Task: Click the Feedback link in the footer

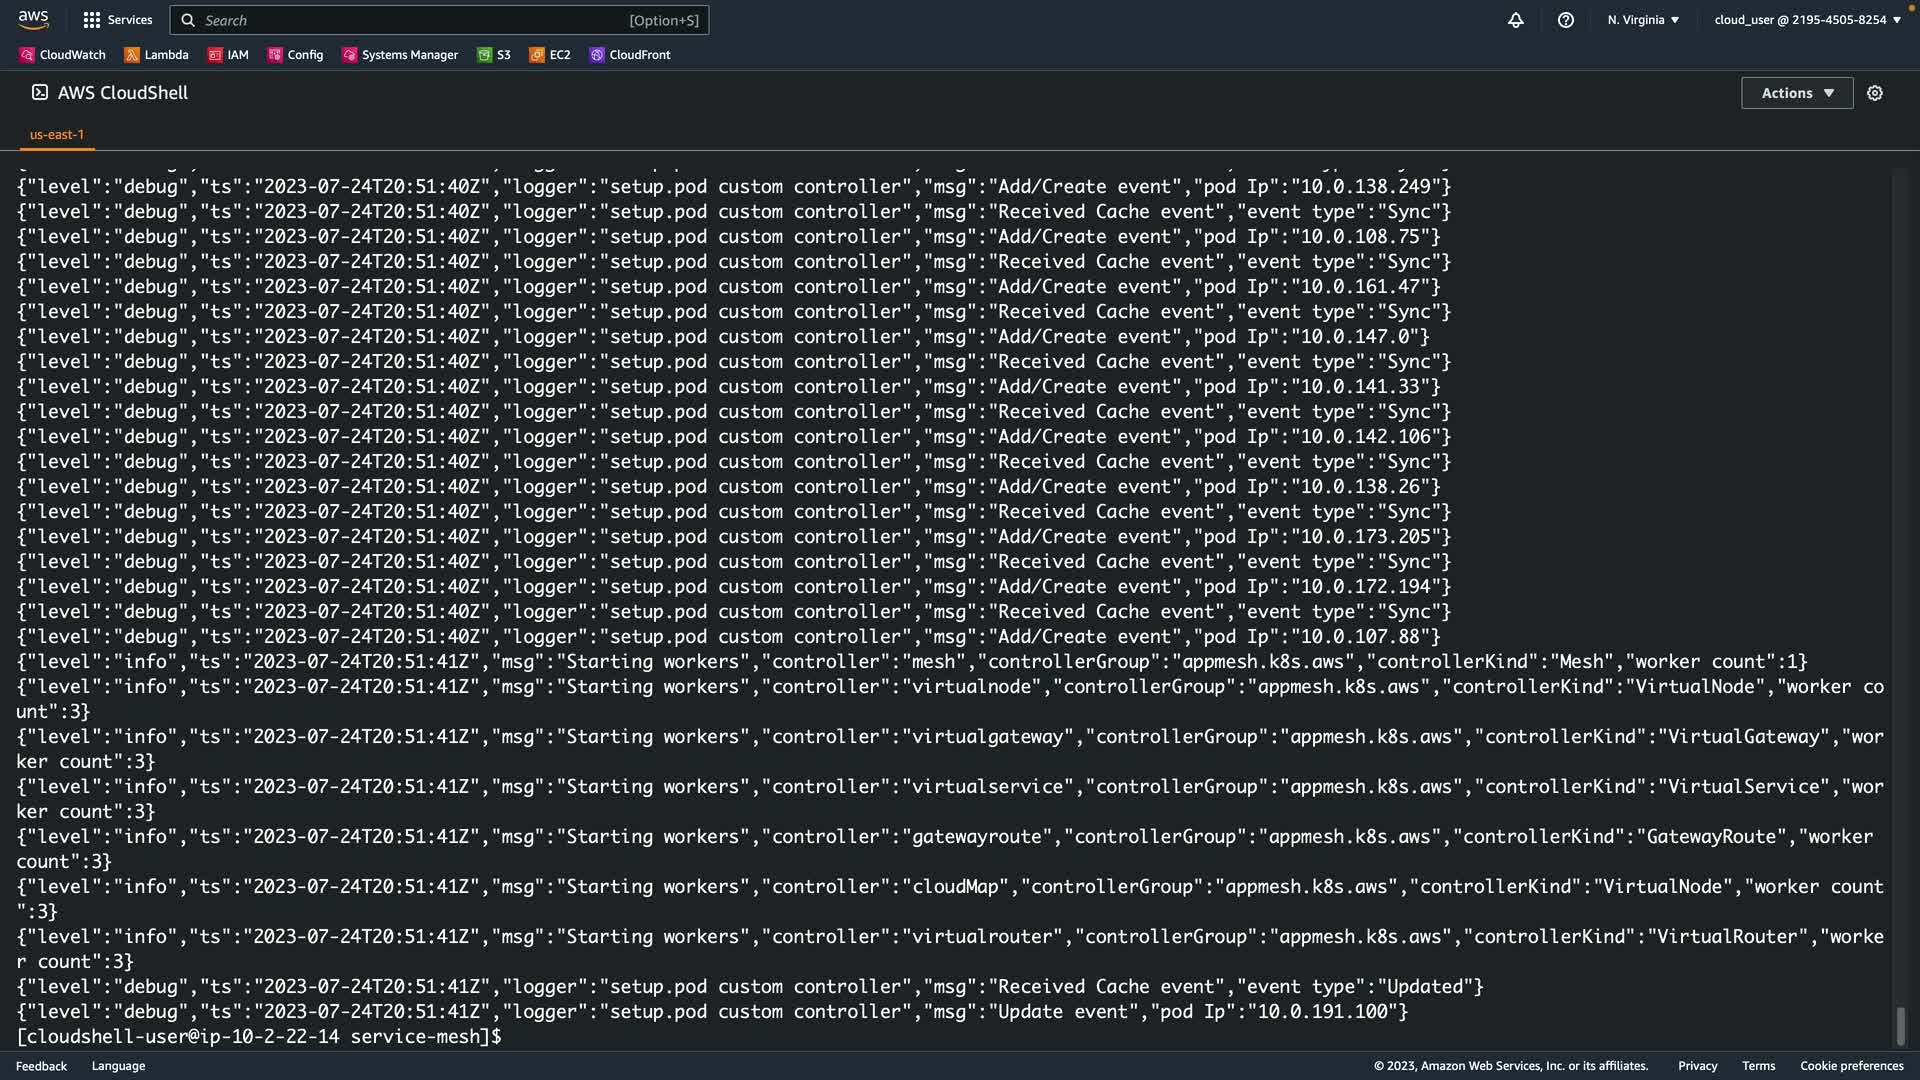Action: click(41, 1066)
